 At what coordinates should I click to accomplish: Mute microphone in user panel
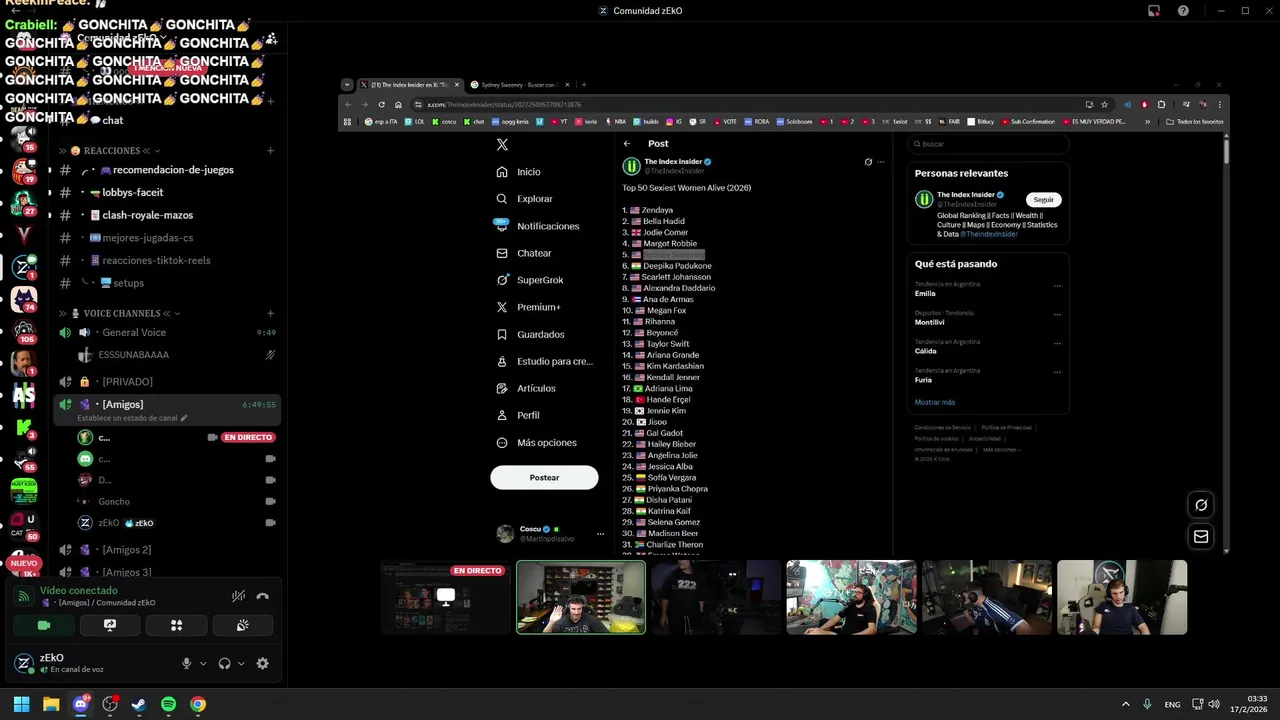[x=186, y=663]
